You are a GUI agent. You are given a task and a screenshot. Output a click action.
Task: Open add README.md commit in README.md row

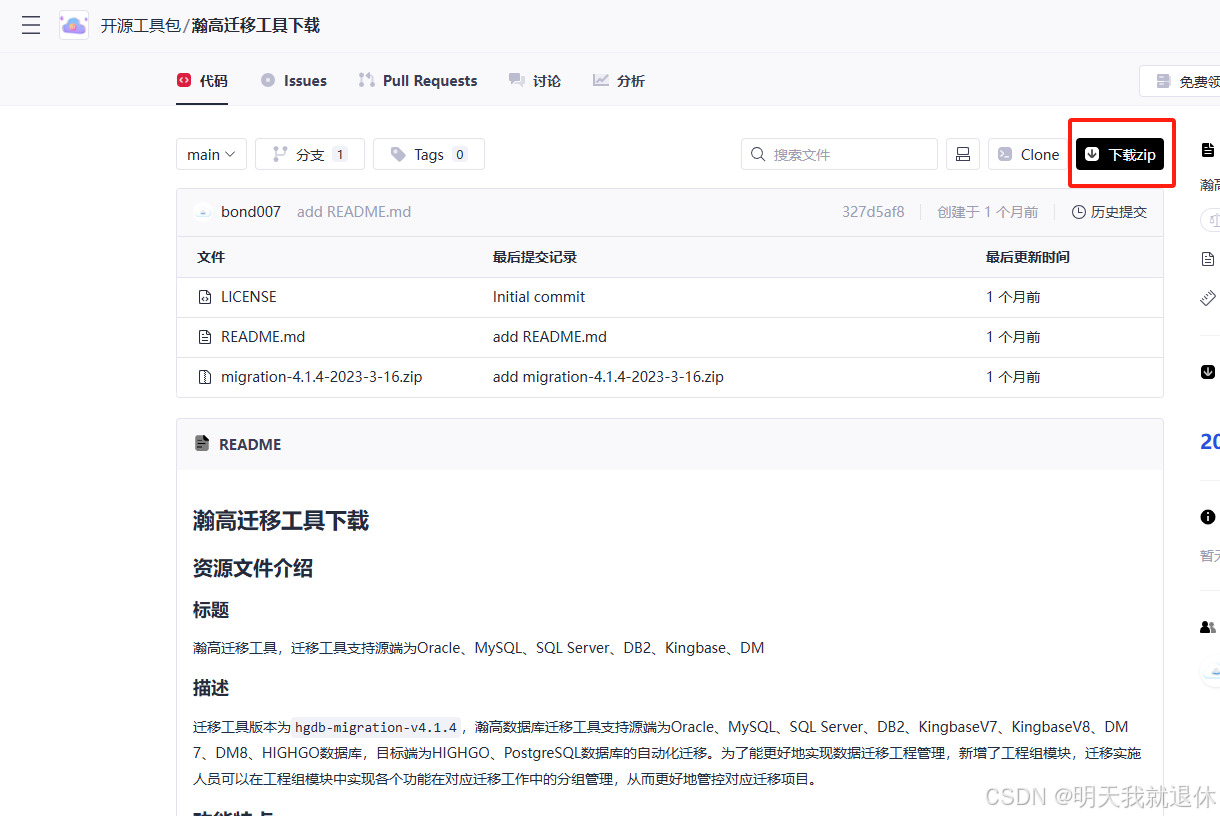550,337
